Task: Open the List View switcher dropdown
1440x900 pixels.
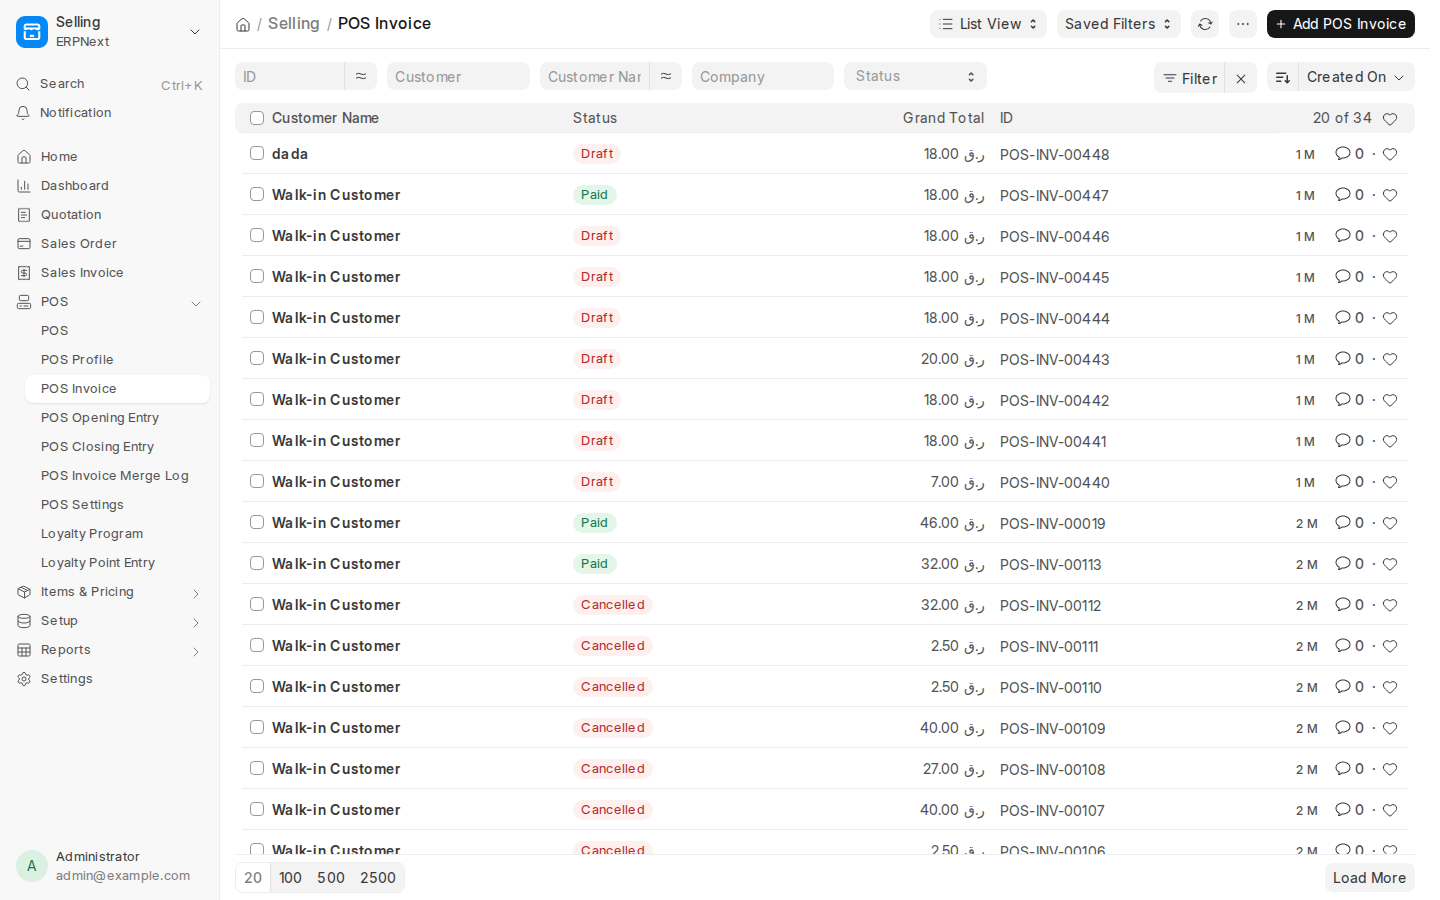Action: (x=988, y=24)
